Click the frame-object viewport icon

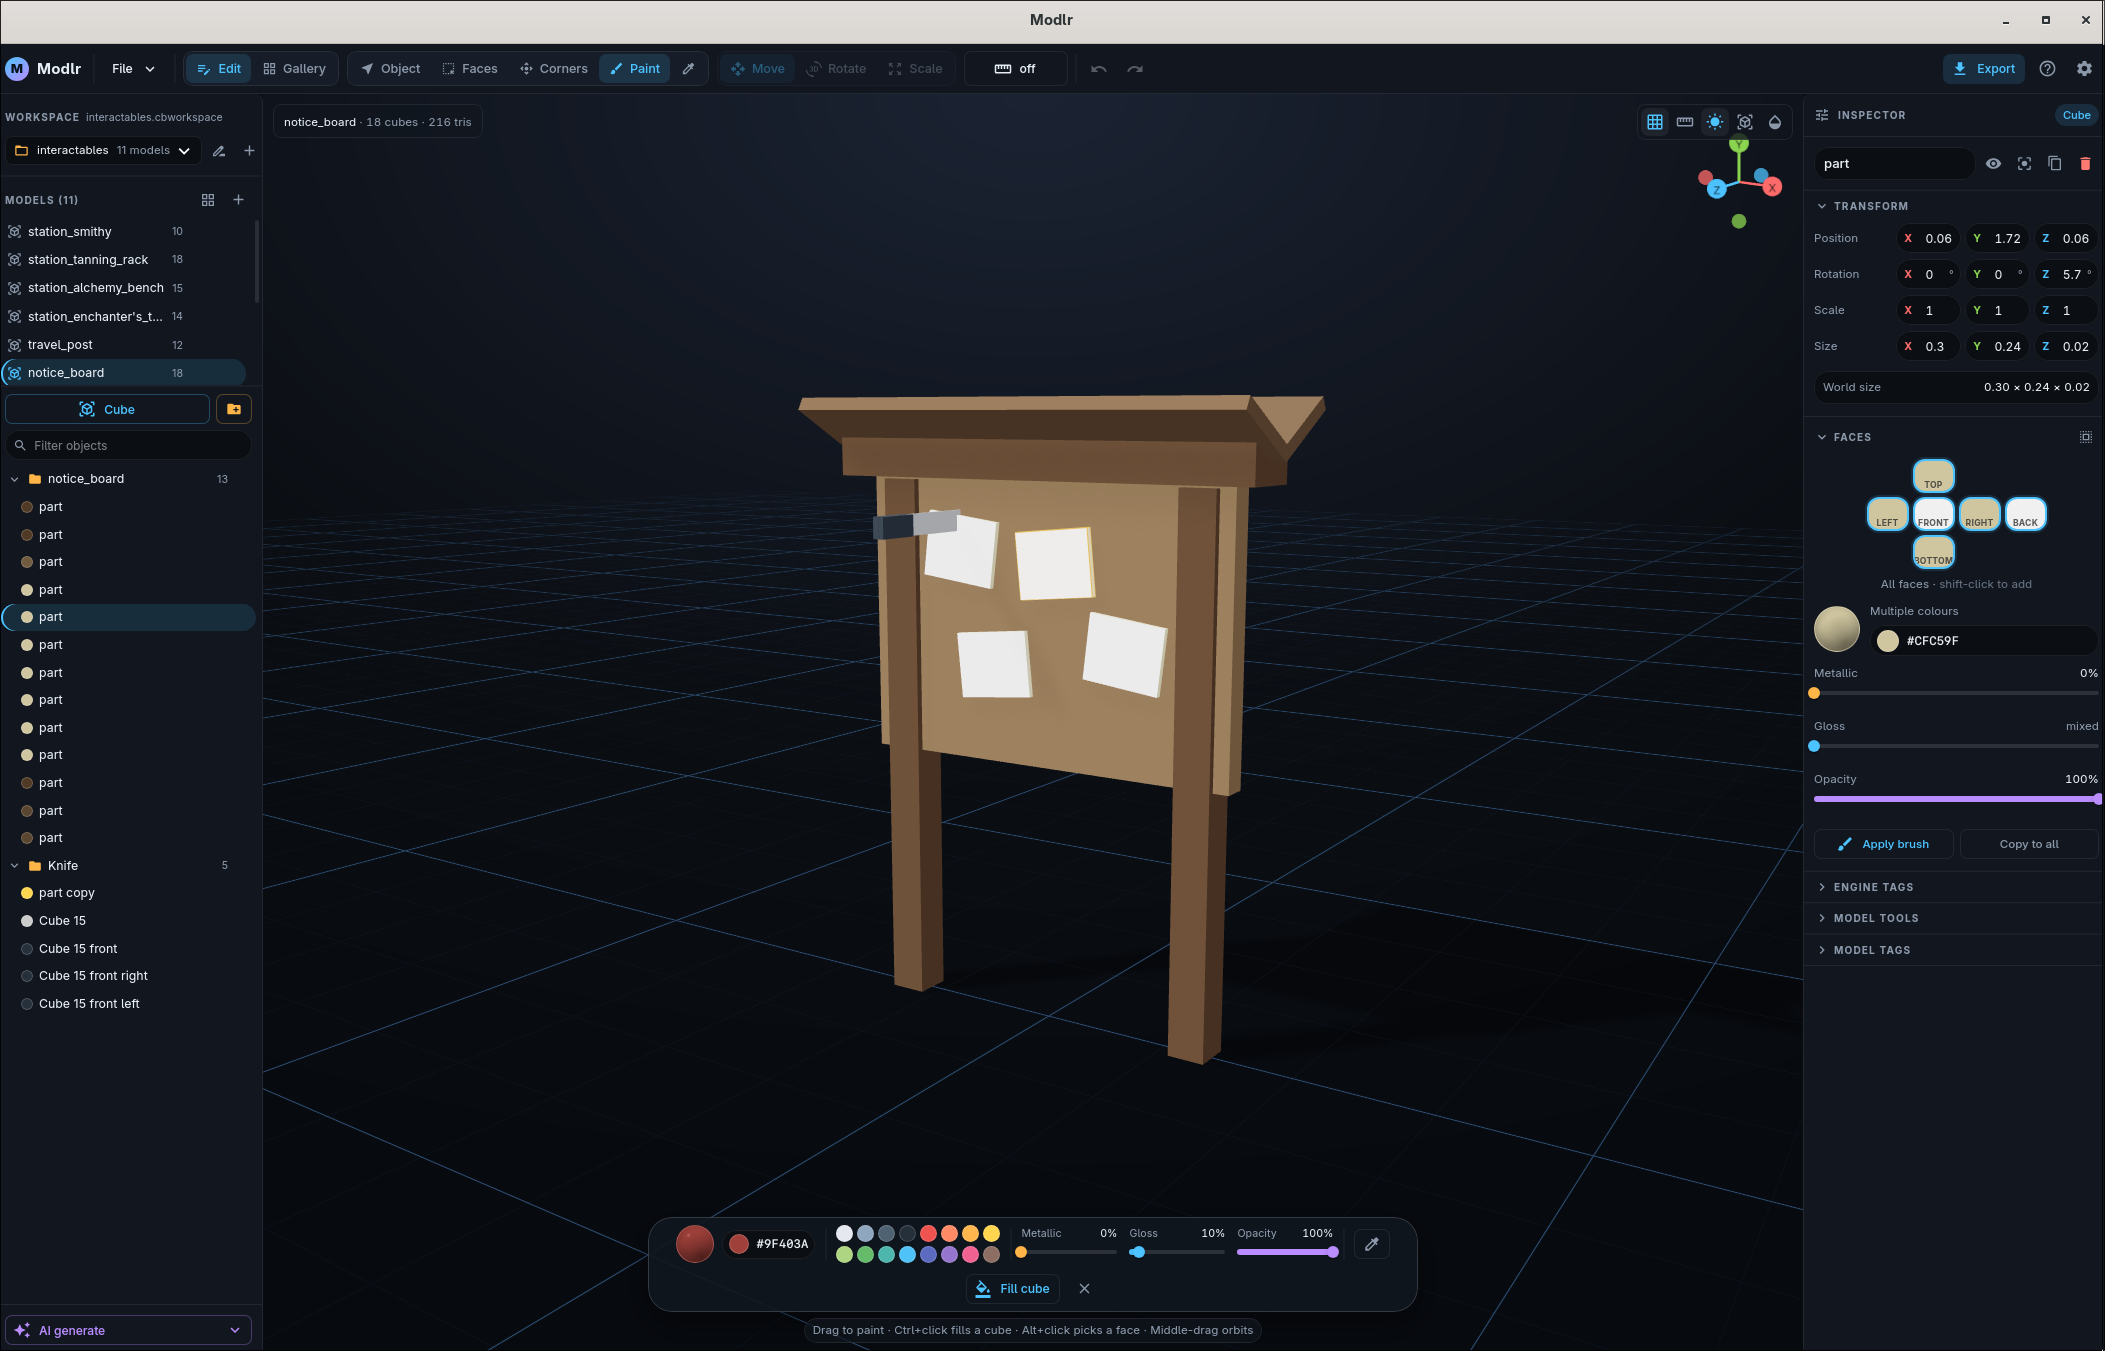(x=1745, y=122)
